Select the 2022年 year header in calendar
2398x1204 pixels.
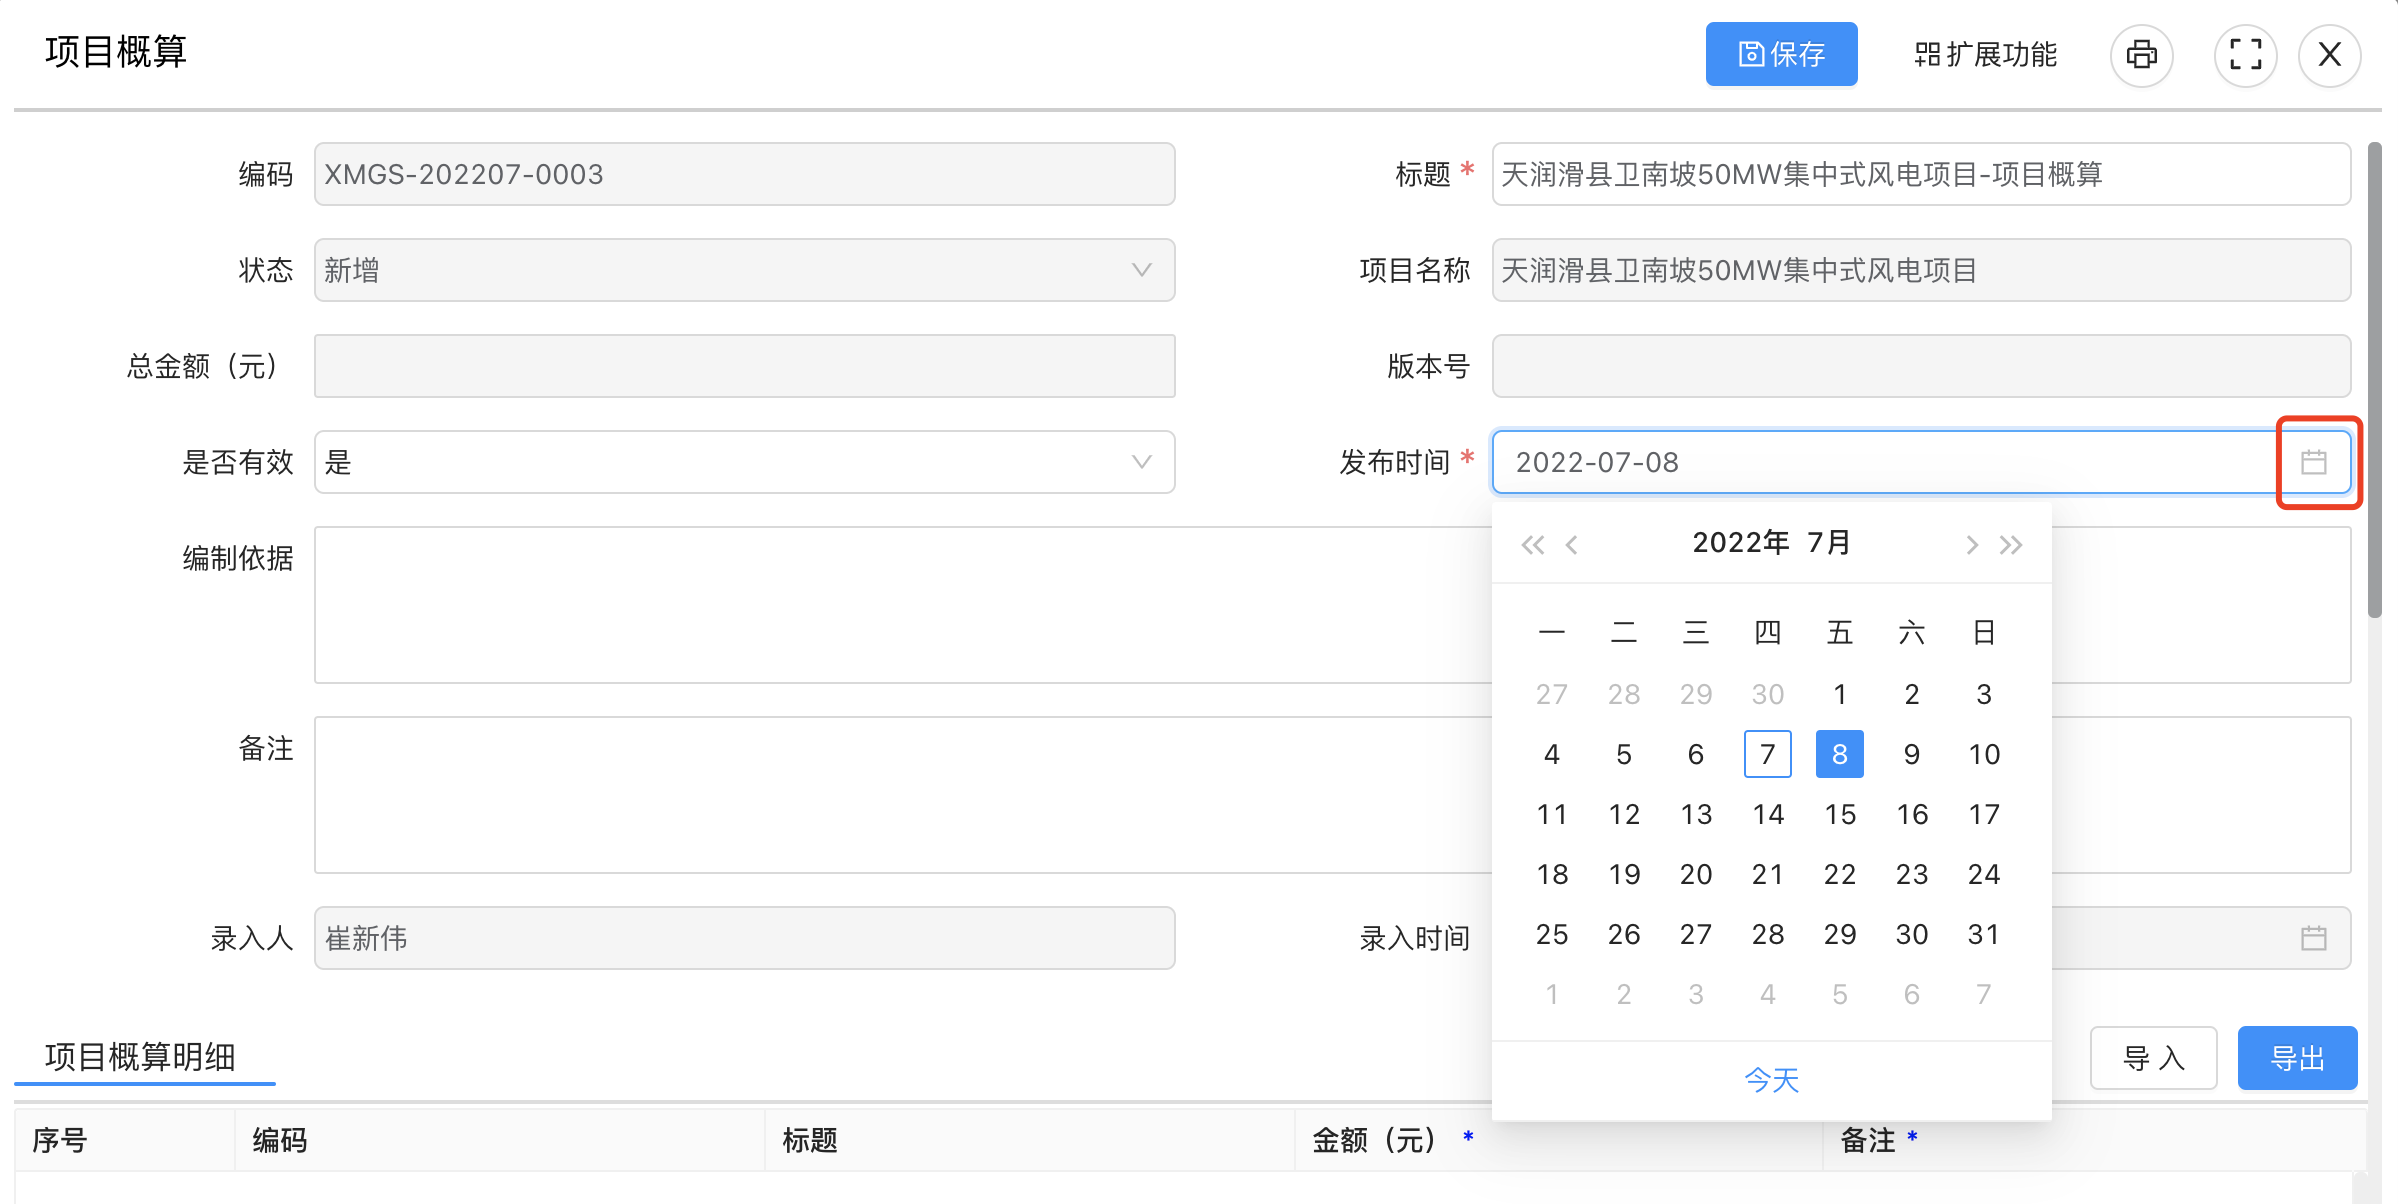pos(1740,543)
